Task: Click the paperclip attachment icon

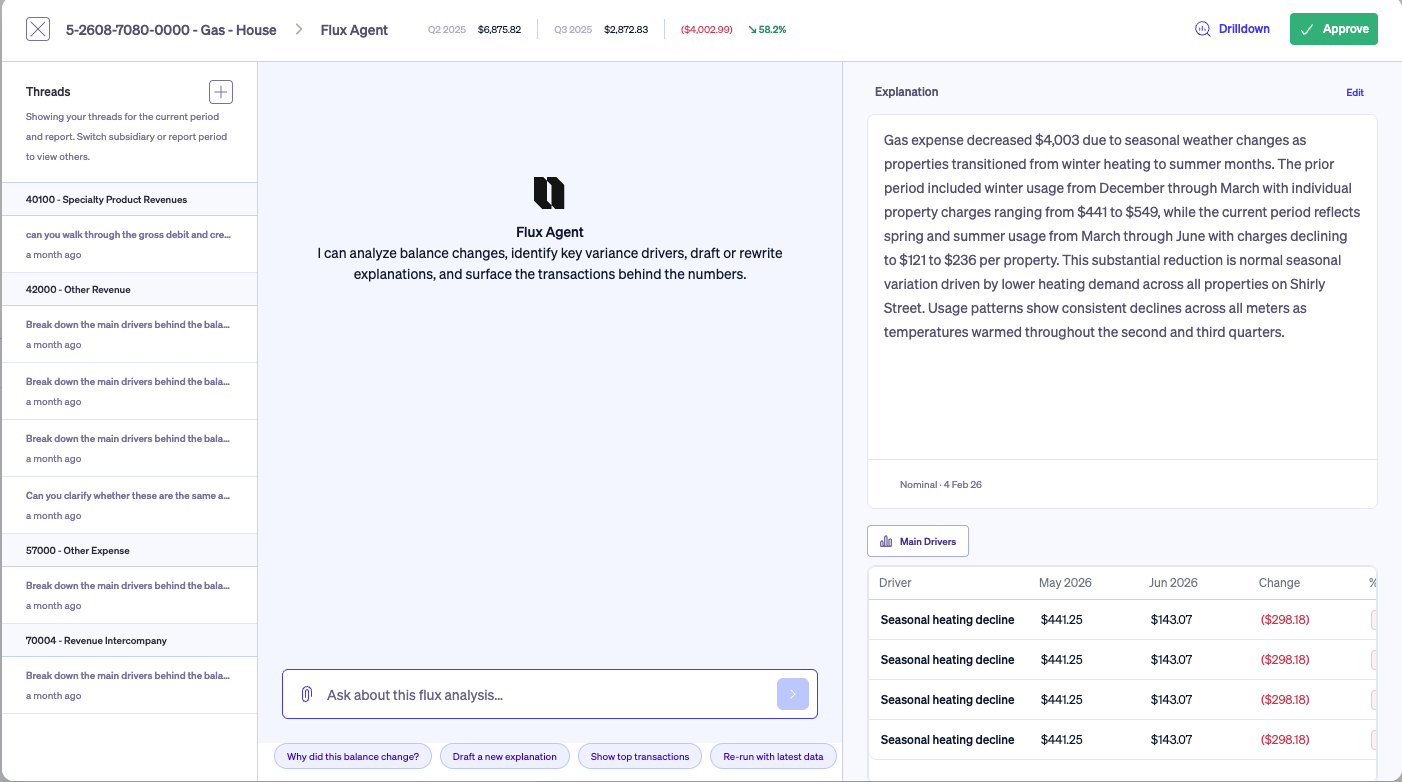Action: tap(307, 694)
